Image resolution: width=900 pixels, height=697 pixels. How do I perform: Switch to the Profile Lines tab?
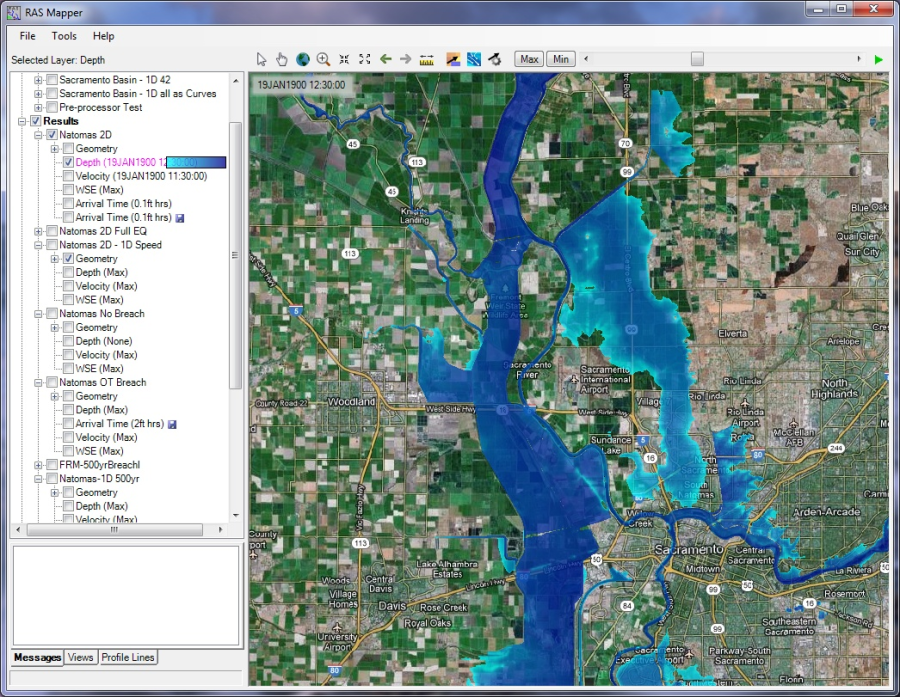click(x=128, y=657)
